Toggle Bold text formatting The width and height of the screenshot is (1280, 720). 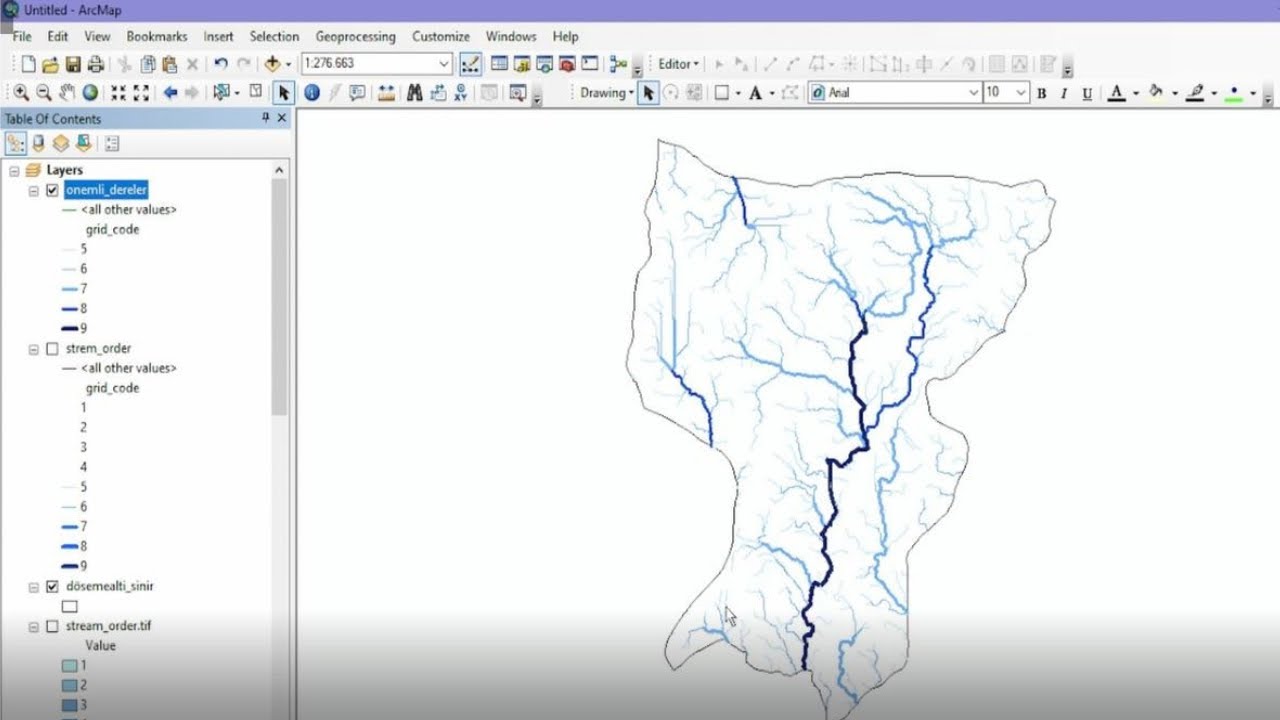point(1041,93)
